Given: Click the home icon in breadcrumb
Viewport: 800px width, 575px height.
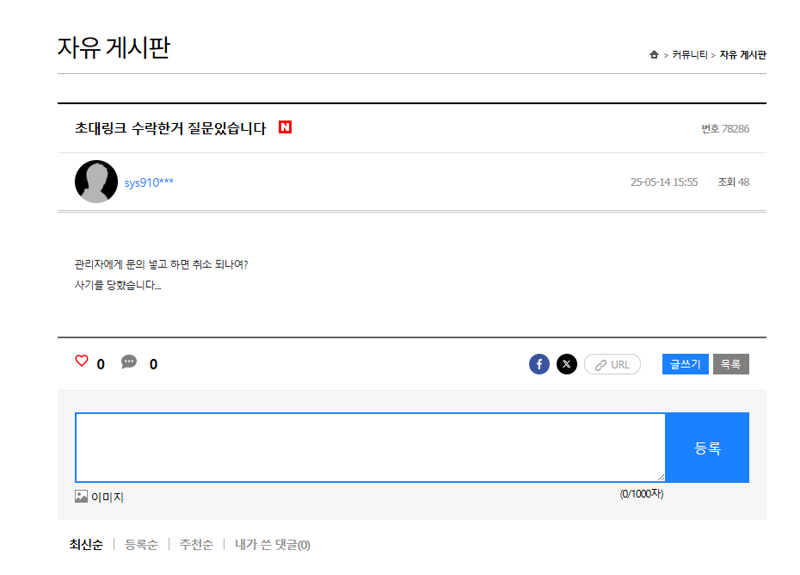Looking at the screenshot, I should pyautogui.click(x=654, y=54).
